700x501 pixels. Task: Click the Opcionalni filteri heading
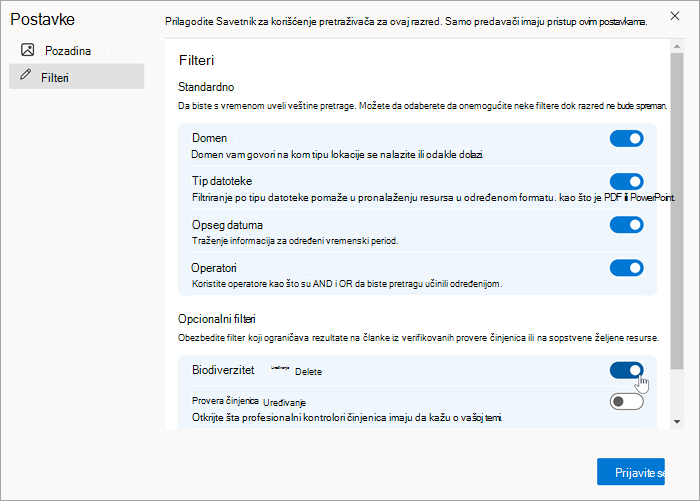coord(217,319)
